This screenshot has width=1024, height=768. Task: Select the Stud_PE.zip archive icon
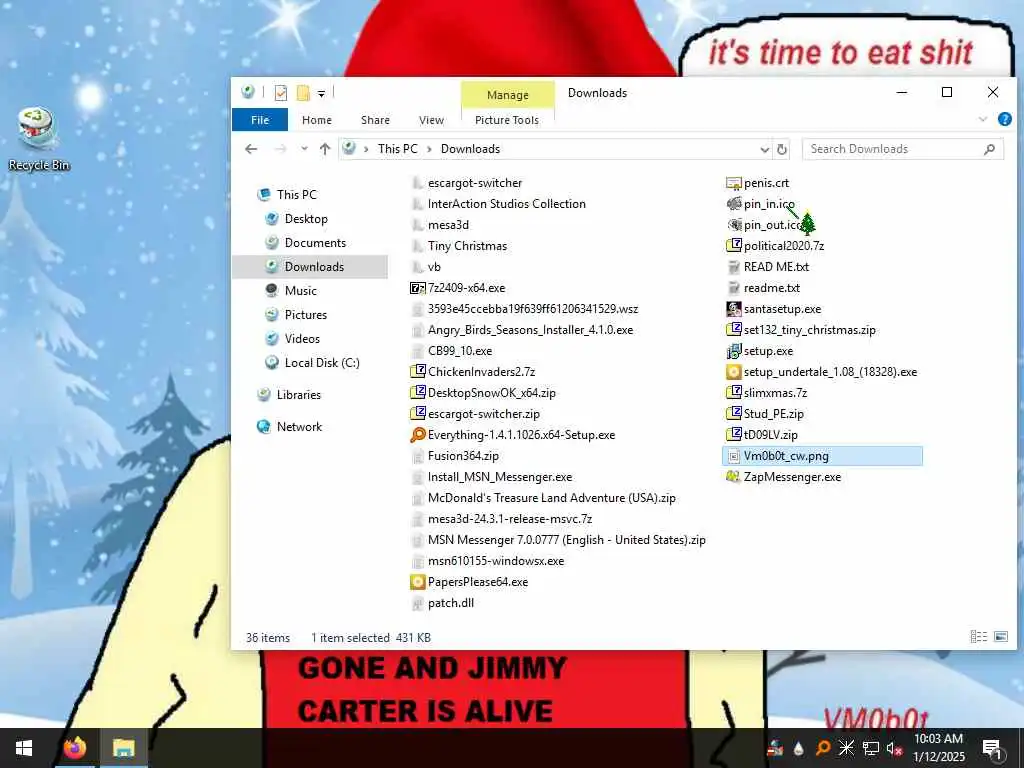(x=734, y=414)
